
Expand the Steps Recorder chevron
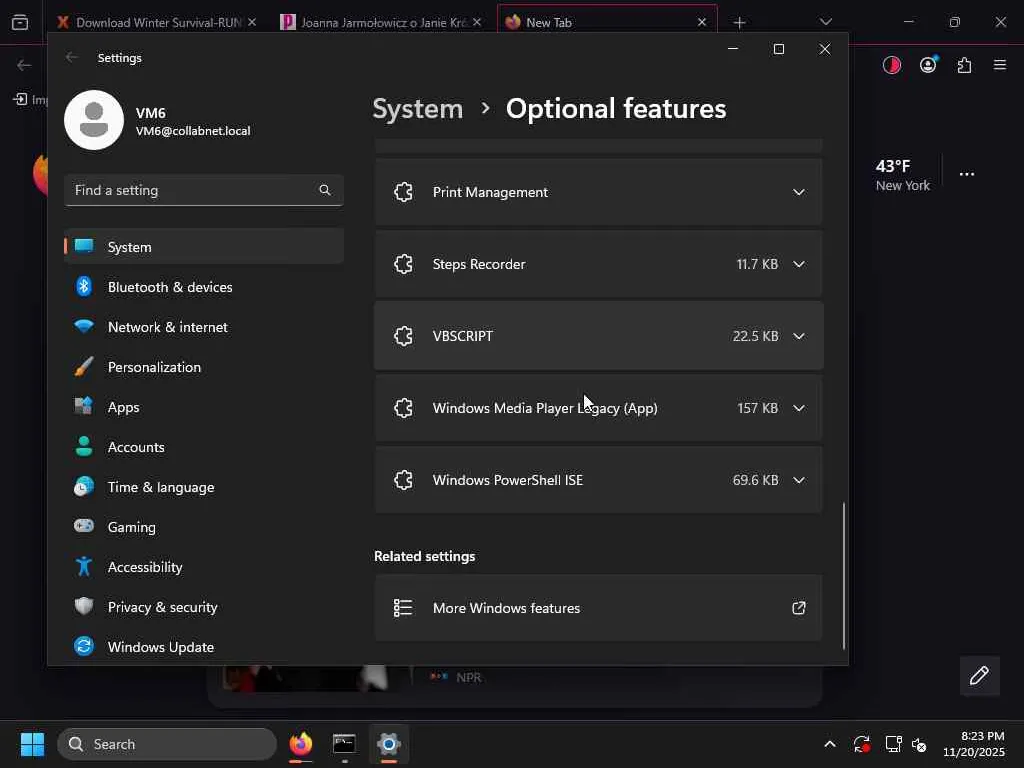tap(799, 264)
